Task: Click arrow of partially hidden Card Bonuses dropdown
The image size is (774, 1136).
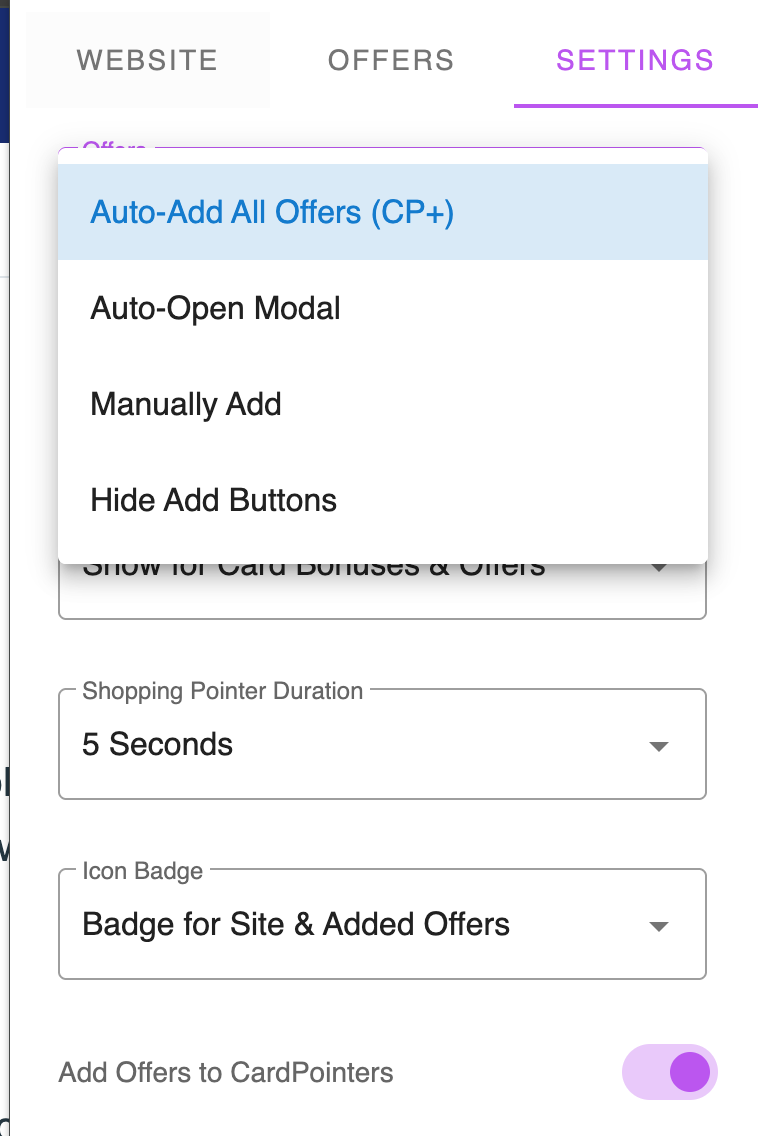Action: pos(659,568)
